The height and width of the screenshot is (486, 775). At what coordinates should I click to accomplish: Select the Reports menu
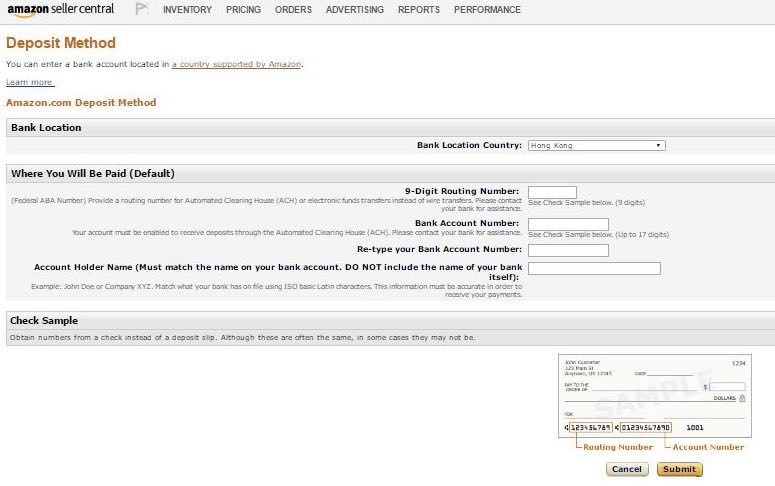(418, 10)
